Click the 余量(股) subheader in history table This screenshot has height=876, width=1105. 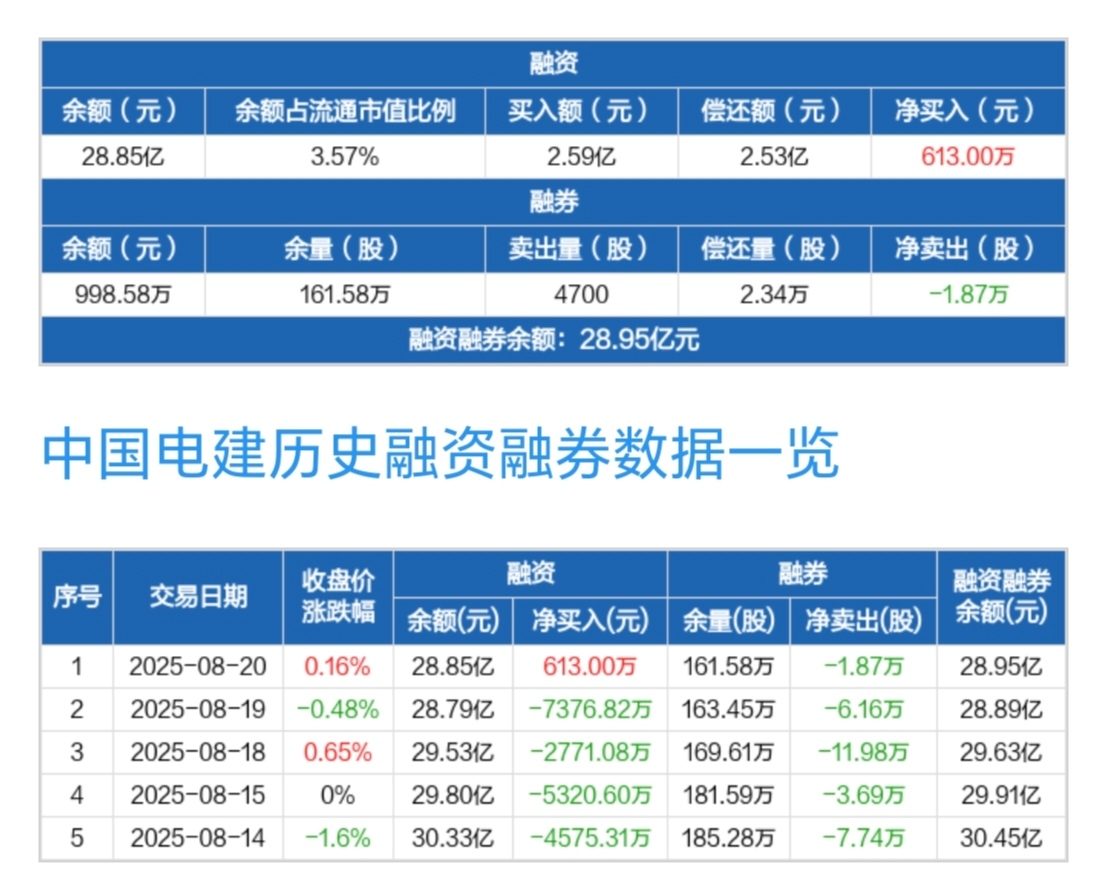pyautogui.click(x=729, y=621)
